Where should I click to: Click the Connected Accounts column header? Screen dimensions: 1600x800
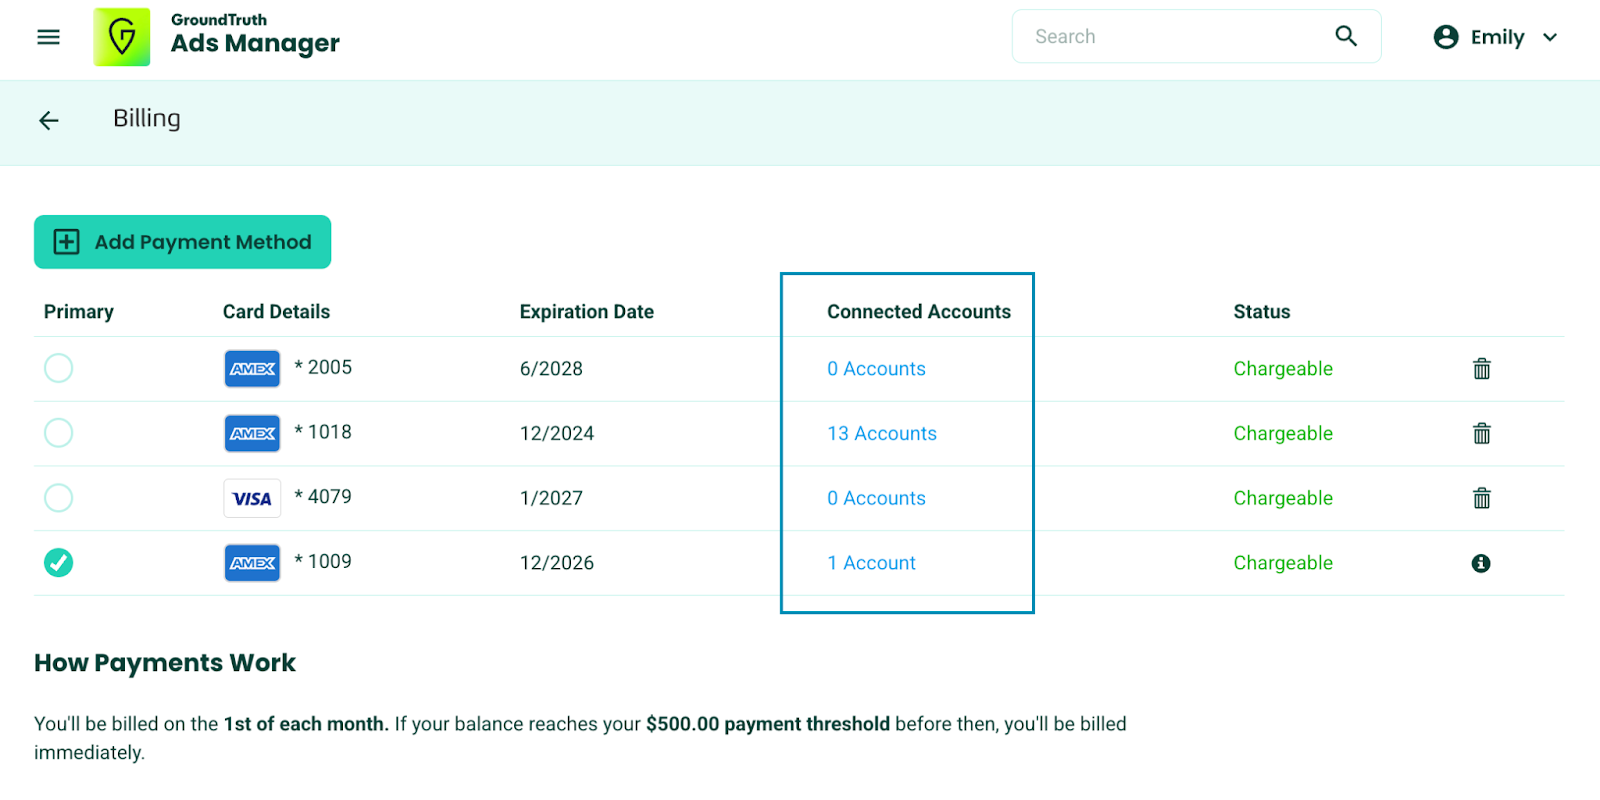point(918,312)
